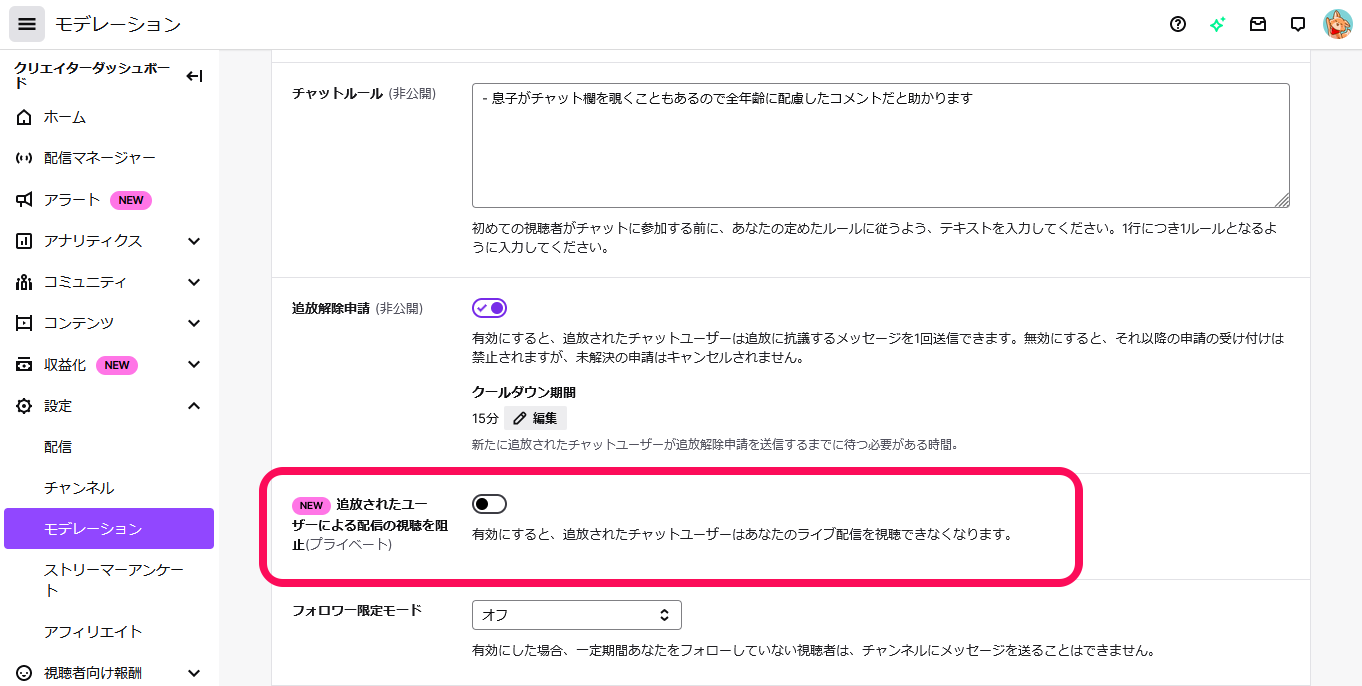Click inside the チャットルール text area
This screenshot has height=686, width=1362.
pyautogui.click(x=880, y=145)
